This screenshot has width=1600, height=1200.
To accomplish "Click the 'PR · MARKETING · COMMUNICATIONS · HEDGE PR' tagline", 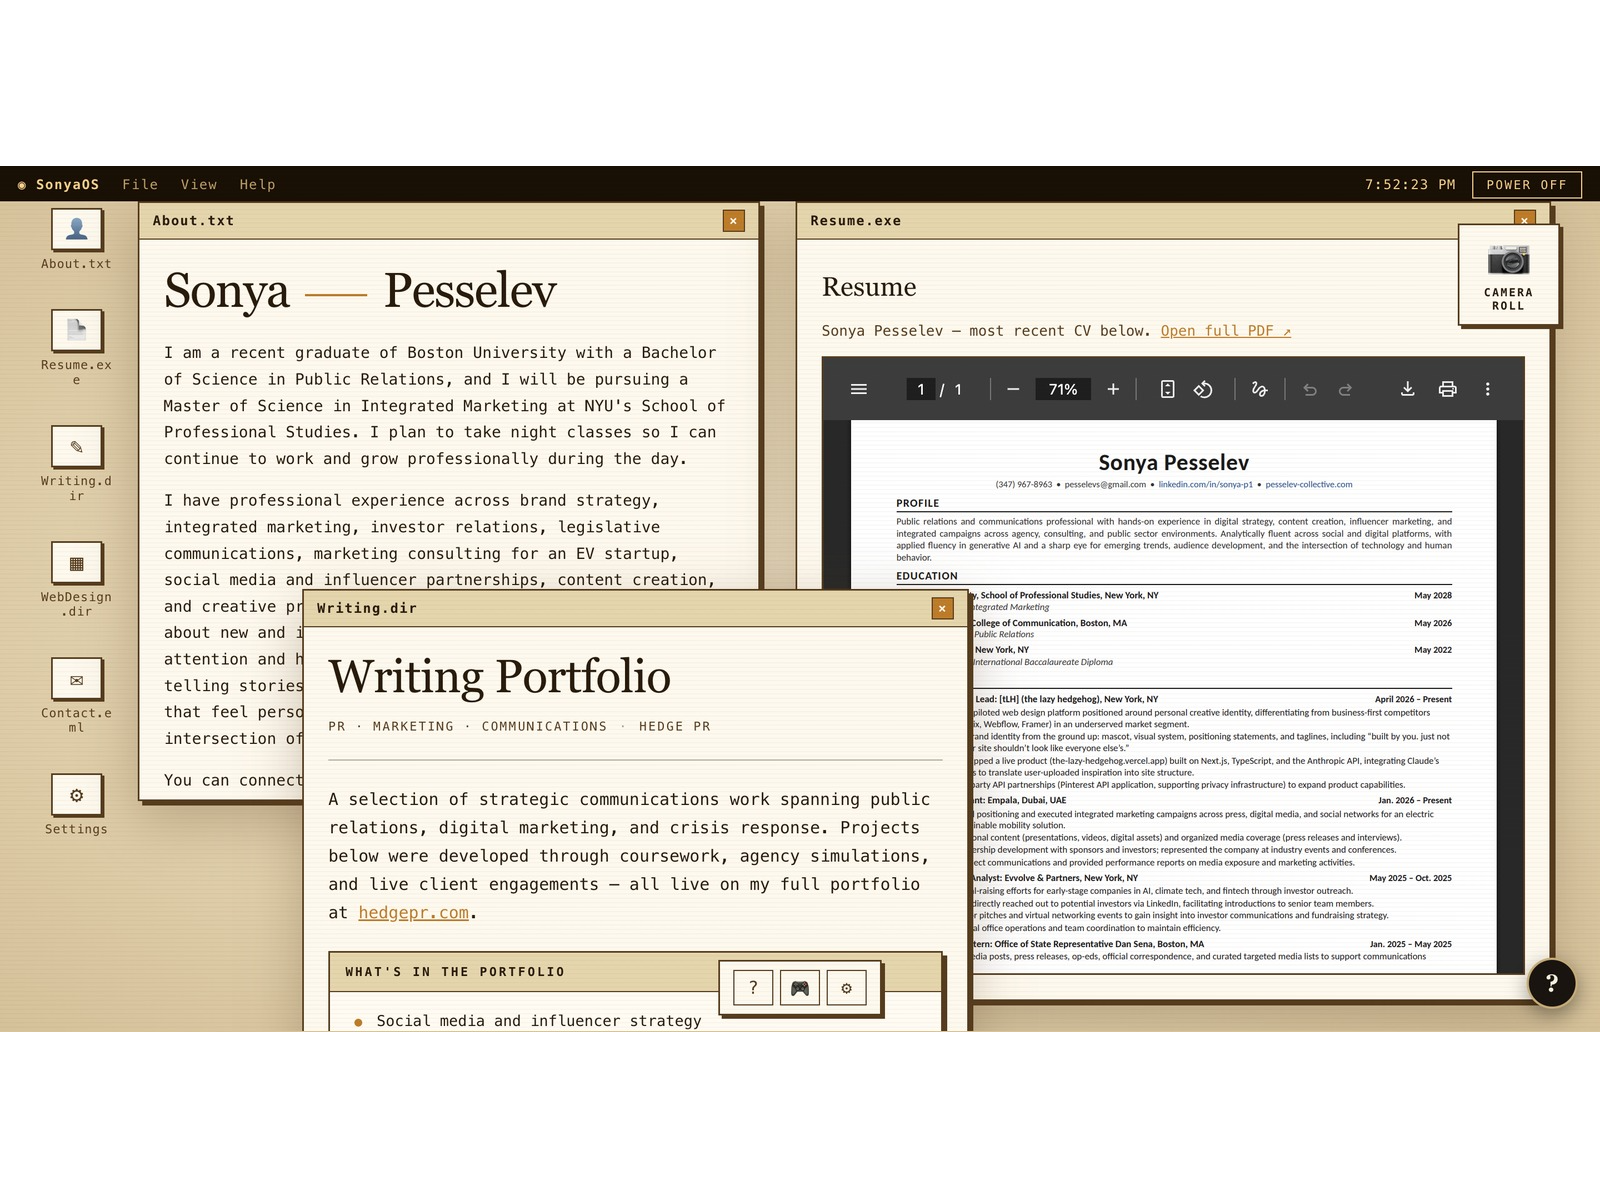I will pos(519,727).
